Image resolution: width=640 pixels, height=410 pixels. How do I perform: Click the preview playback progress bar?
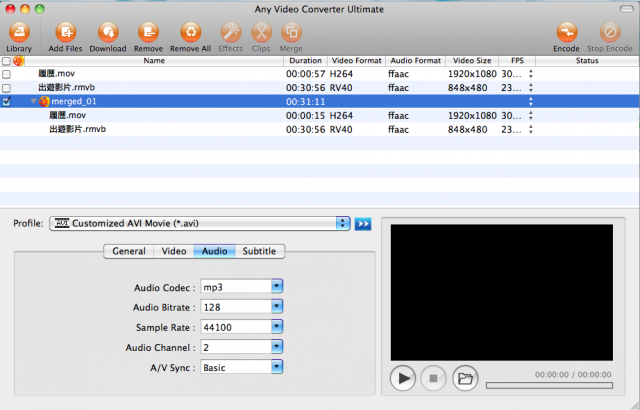click(x=549, y=385)
